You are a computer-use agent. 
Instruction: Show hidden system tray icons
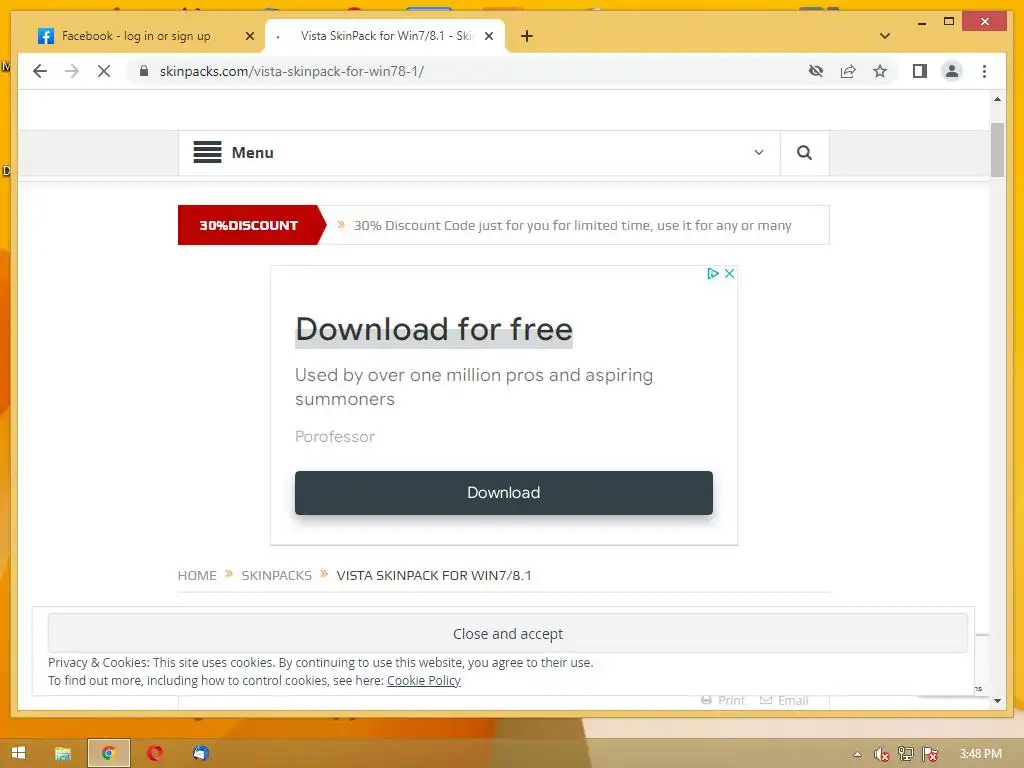pos(857,754)
